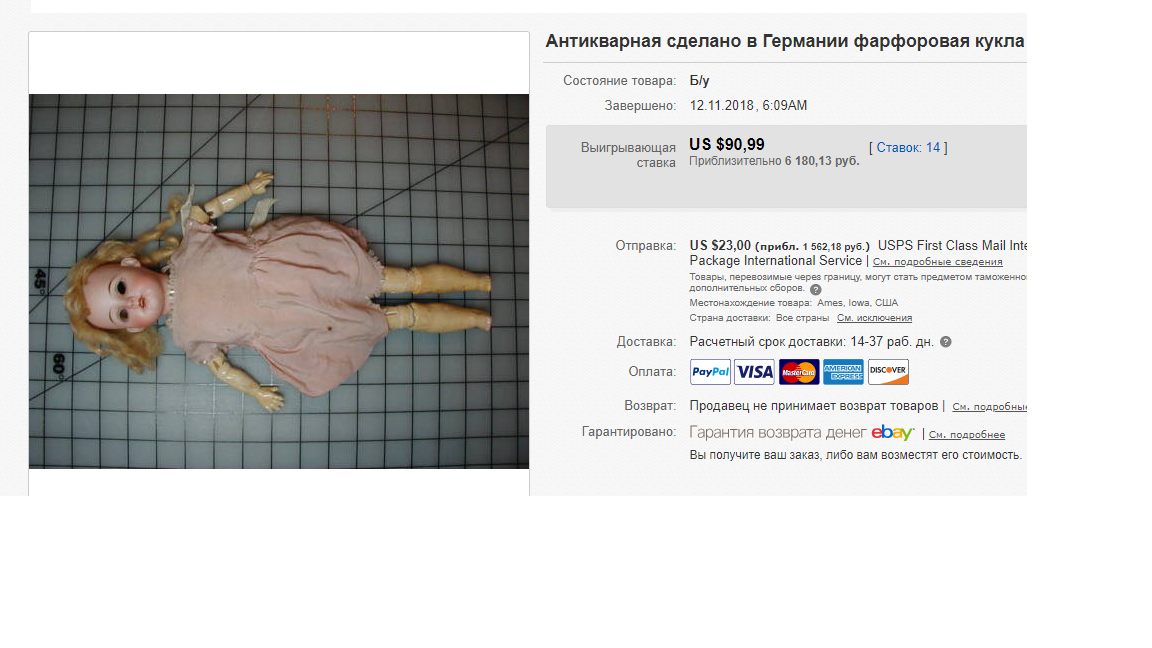Open the bids count link Ставок: 14

908,148
